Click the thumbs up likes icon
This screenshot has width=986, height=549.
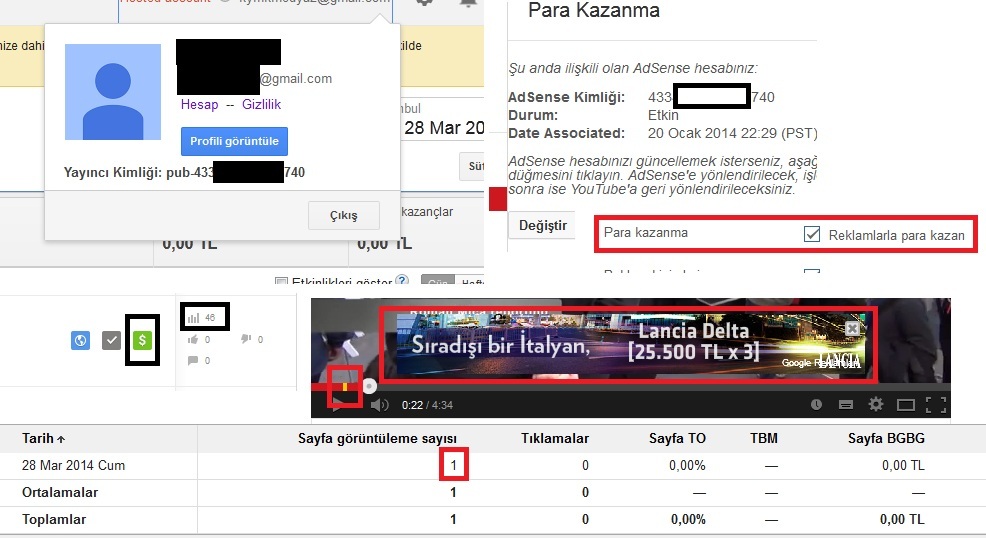click(193, 340)
